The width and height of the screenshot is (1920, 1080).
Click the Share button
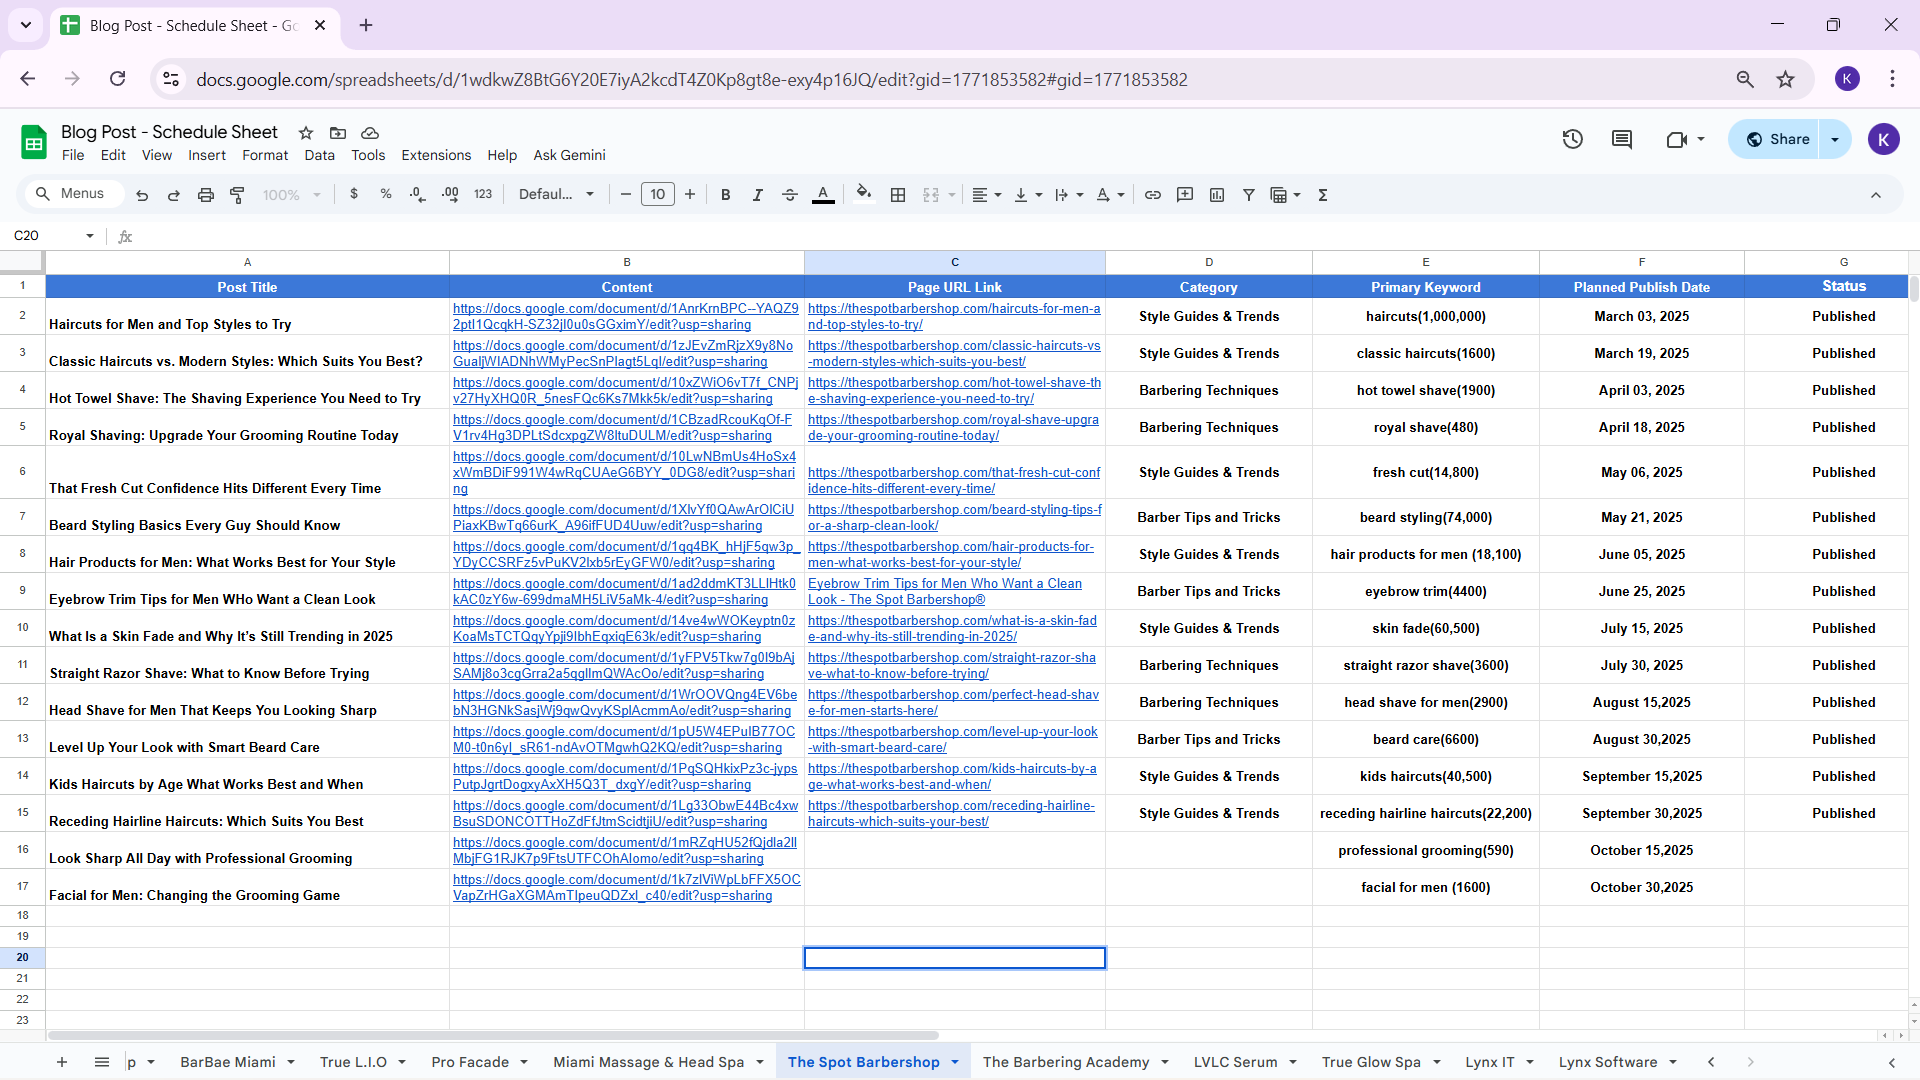1777,140
